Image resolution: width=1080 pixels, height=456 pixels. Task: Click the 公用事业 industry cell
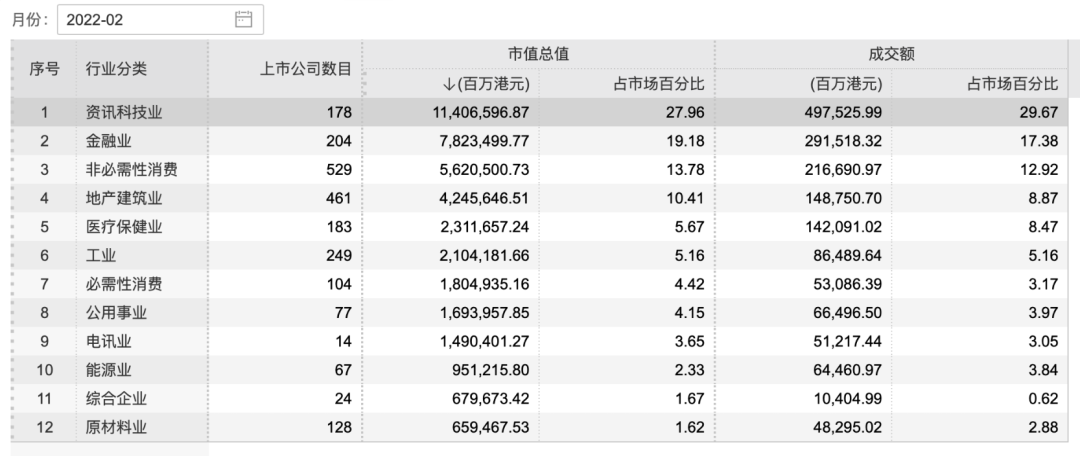click(x=116, y=313)
